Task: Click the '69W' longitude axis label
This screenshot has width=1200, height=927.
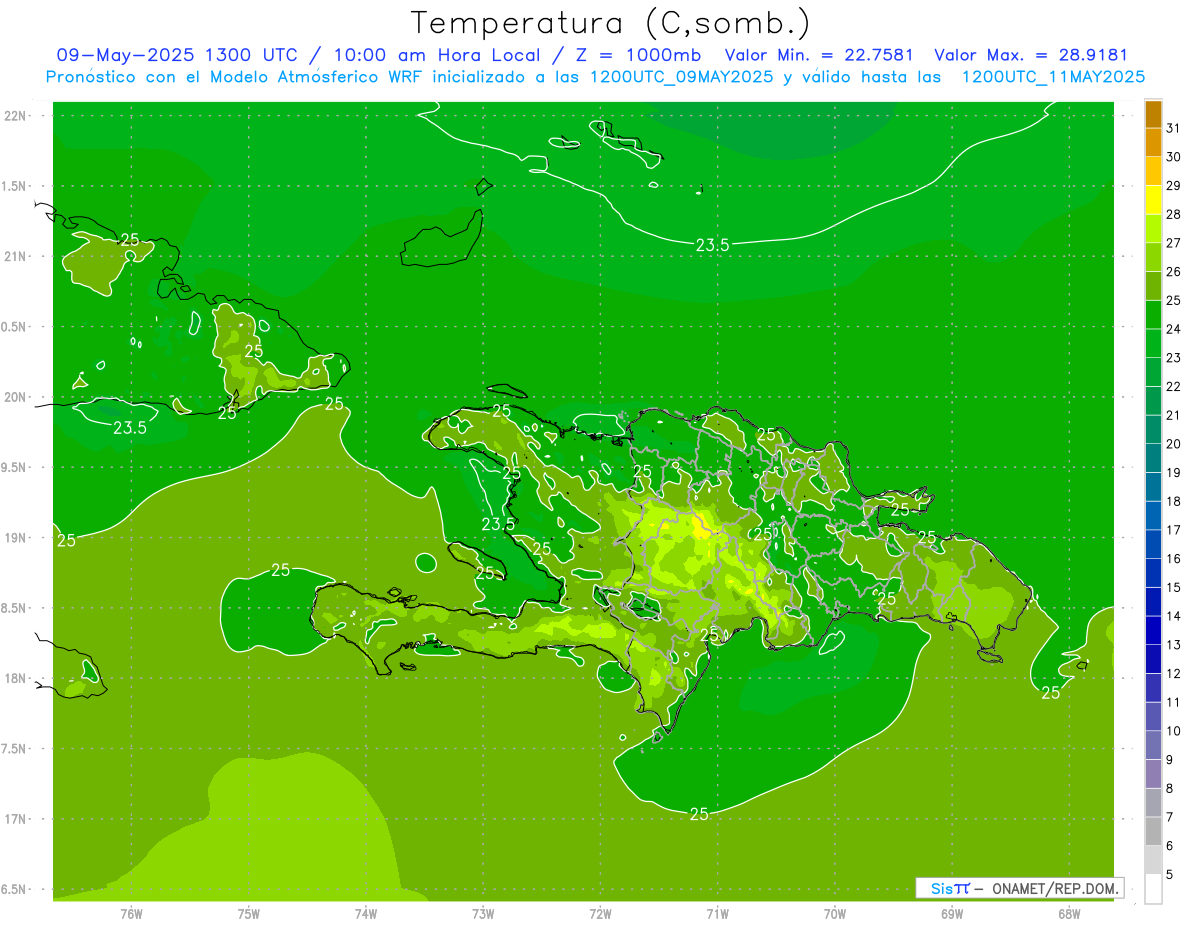Action: [x=952, y=913]
